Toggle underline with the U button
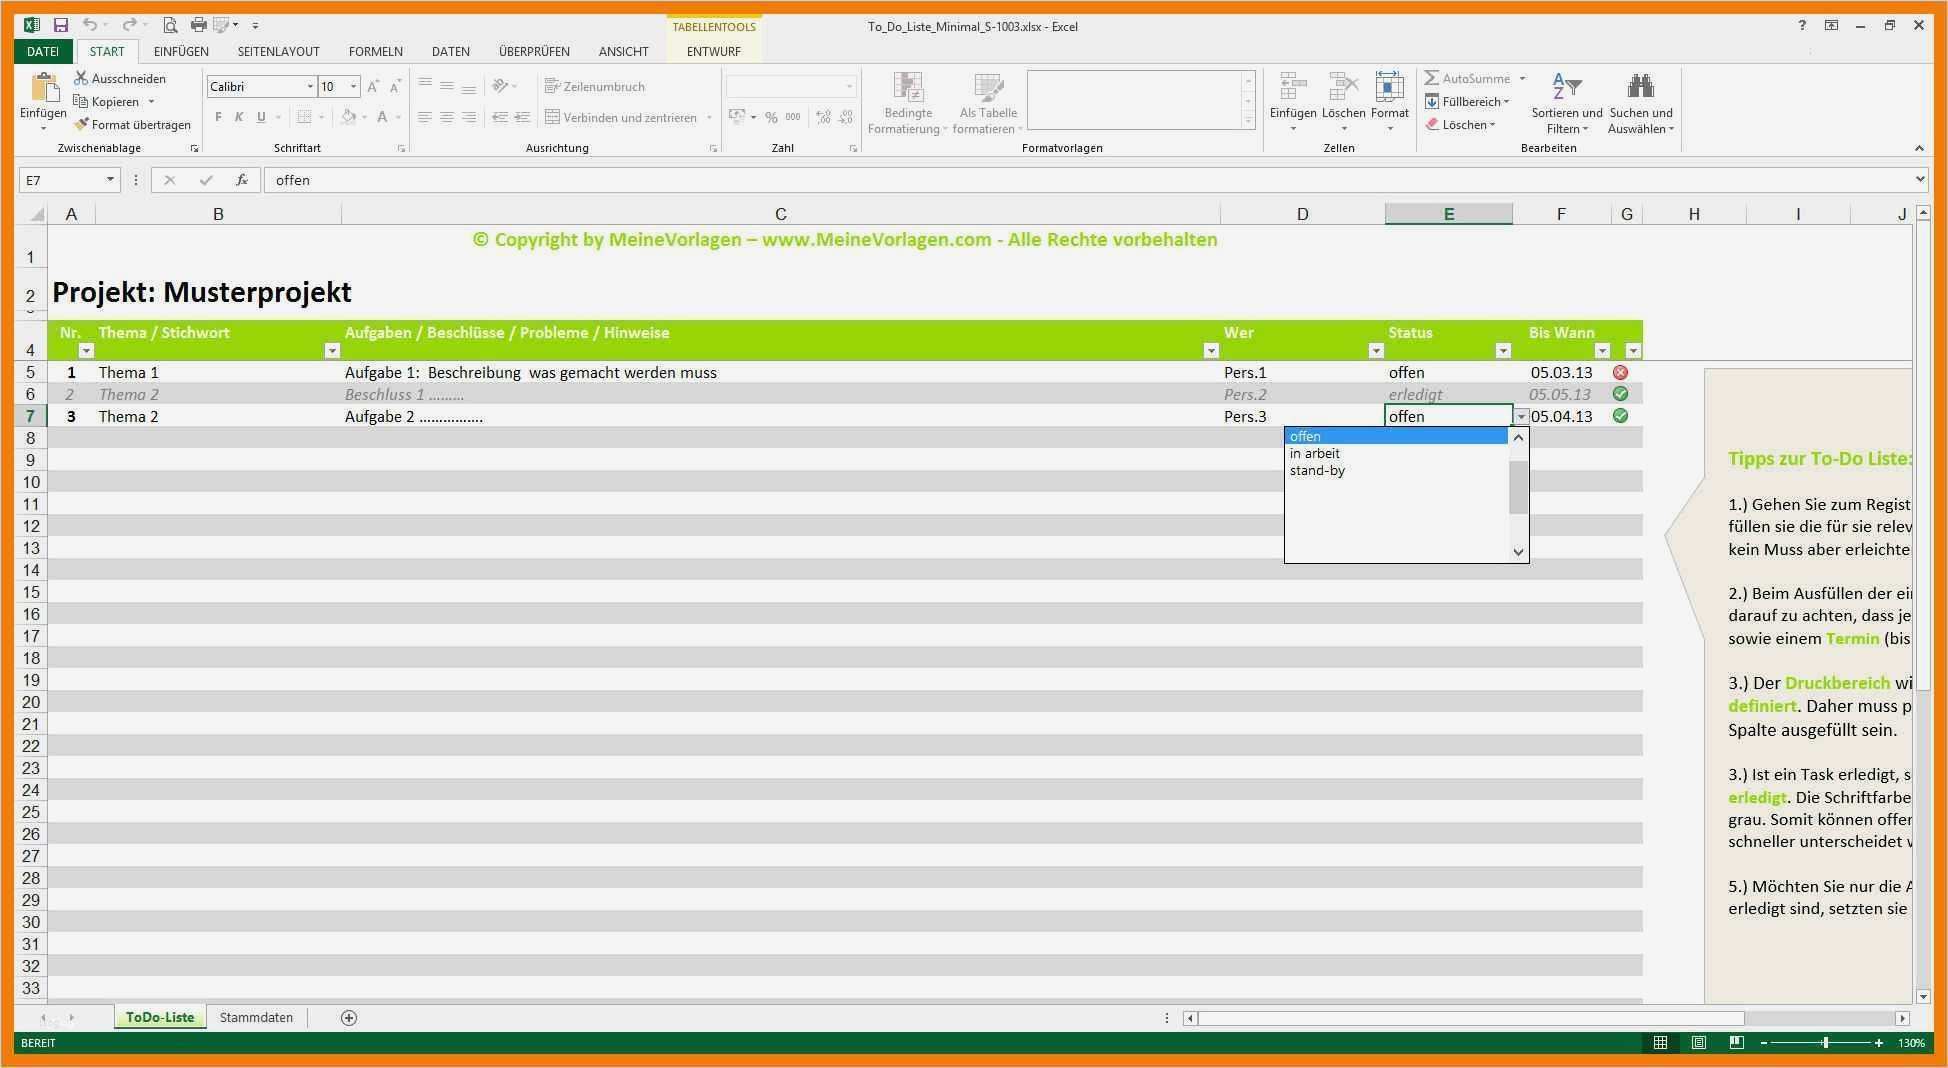The image size is (1948, 1068). click(259, 117)
